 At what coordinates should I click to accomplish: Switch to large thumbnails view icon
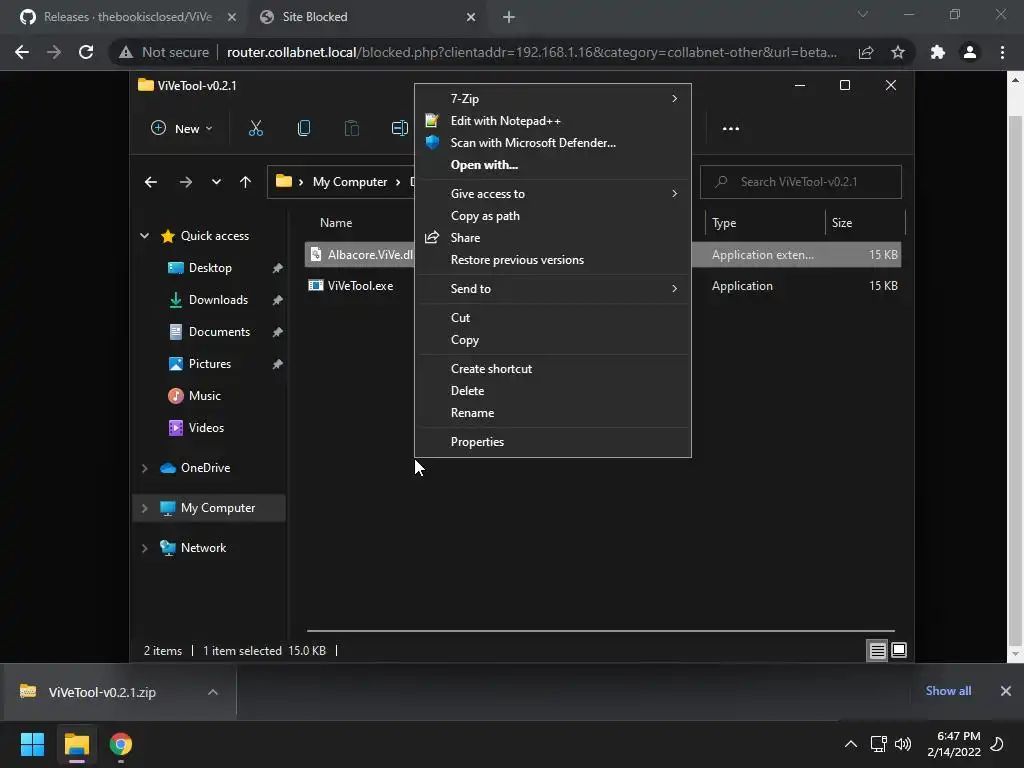point(899,650)
